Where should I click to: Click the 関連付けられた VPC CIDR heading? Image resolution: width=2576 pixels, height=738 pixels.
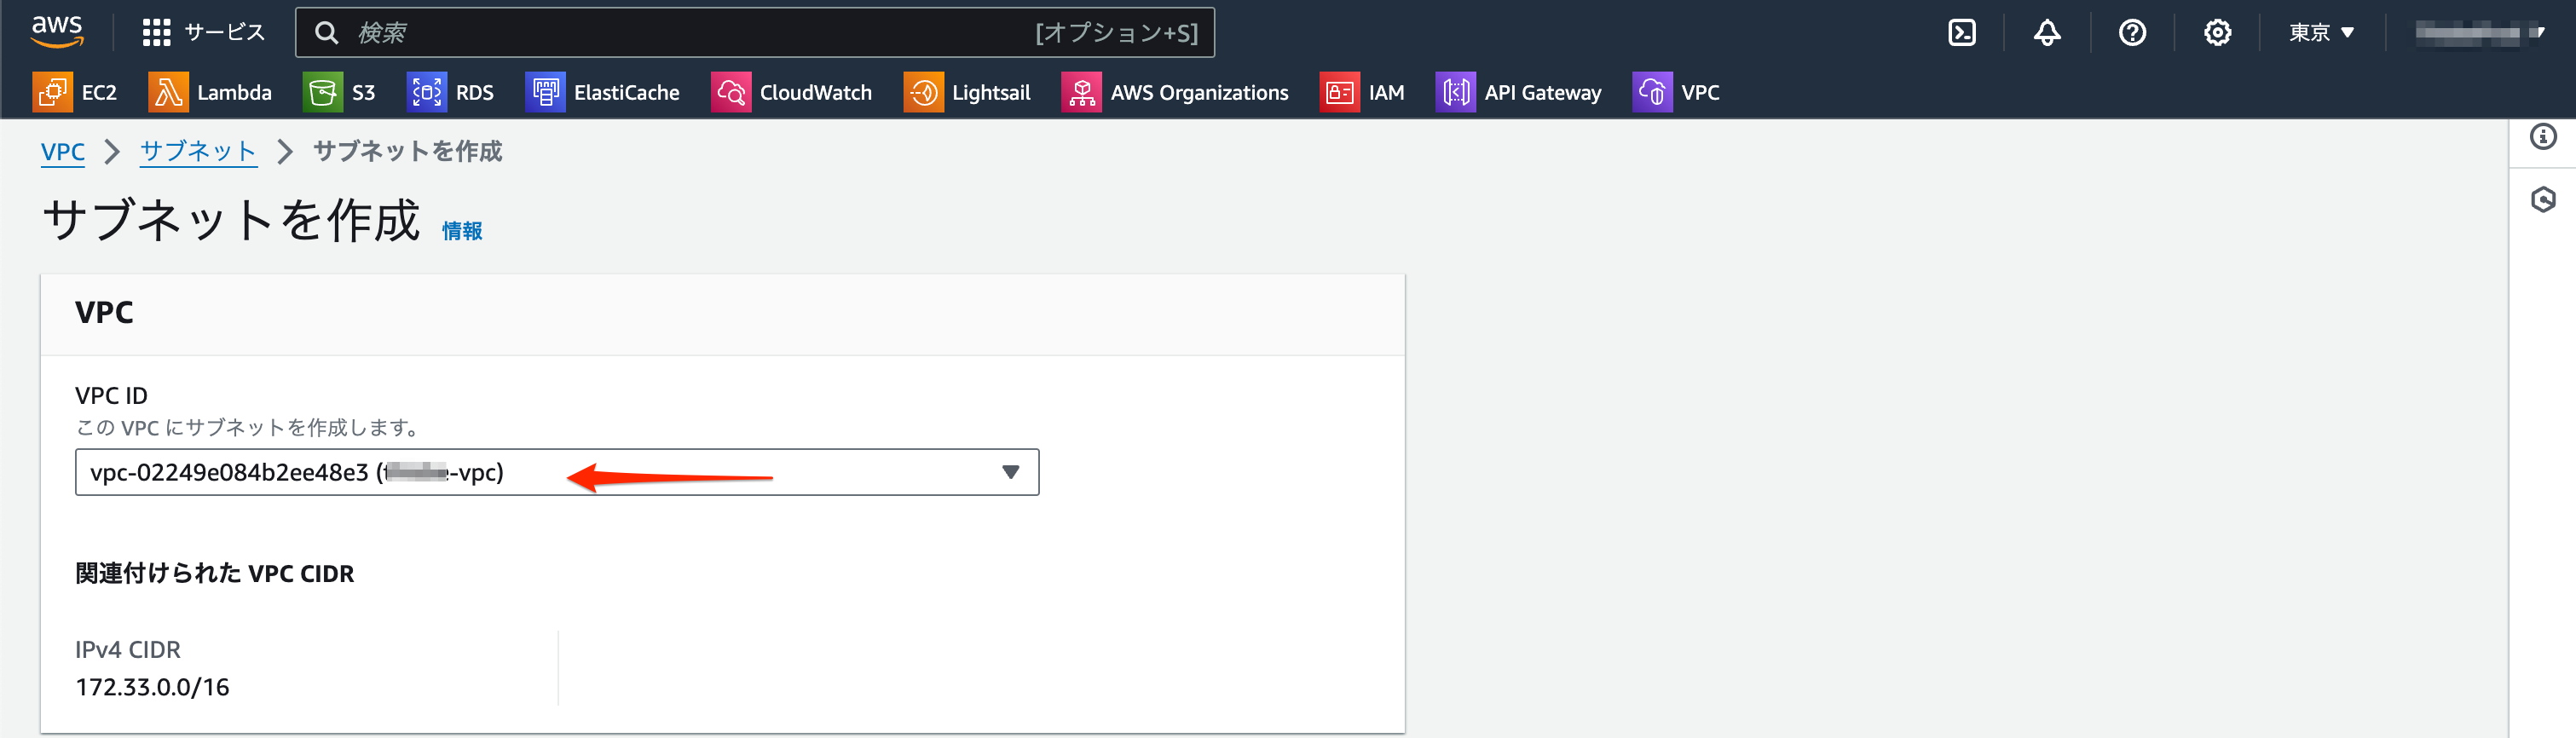215,574
